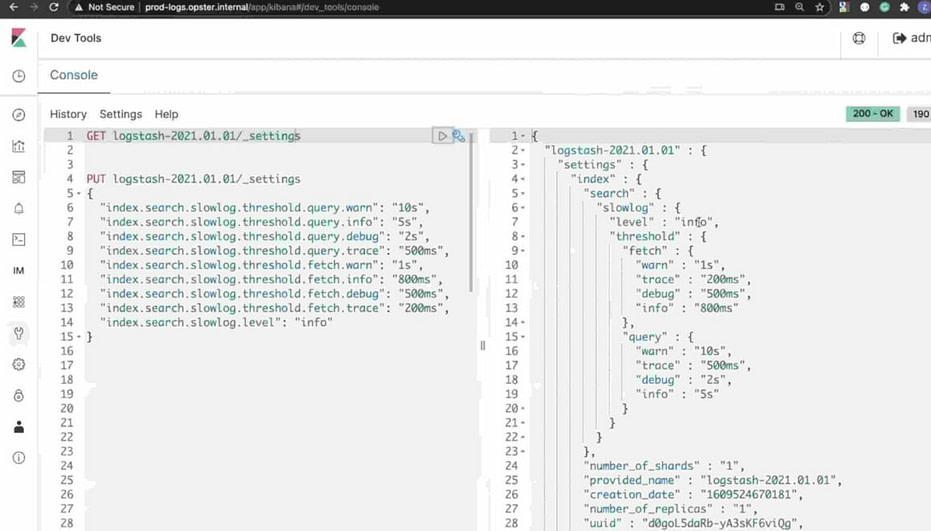Click the Help link in Console
Viewport: 931px width, 531px height.
click(166, 114)
